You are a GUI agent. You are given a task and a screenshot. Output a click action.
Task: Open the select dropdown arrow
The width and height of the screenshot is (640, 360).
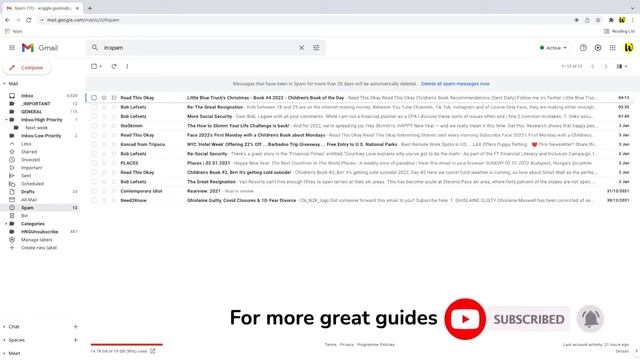pos(101,66)
